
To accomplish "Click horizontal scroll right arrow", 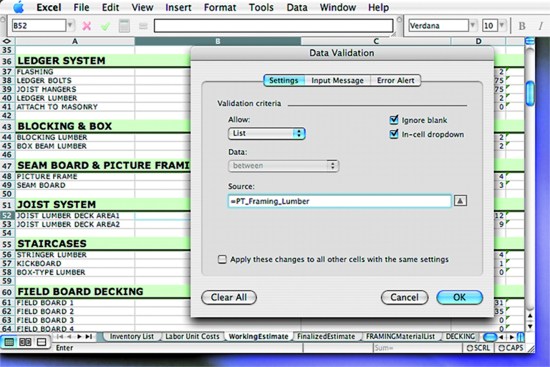I will (512, 337).
